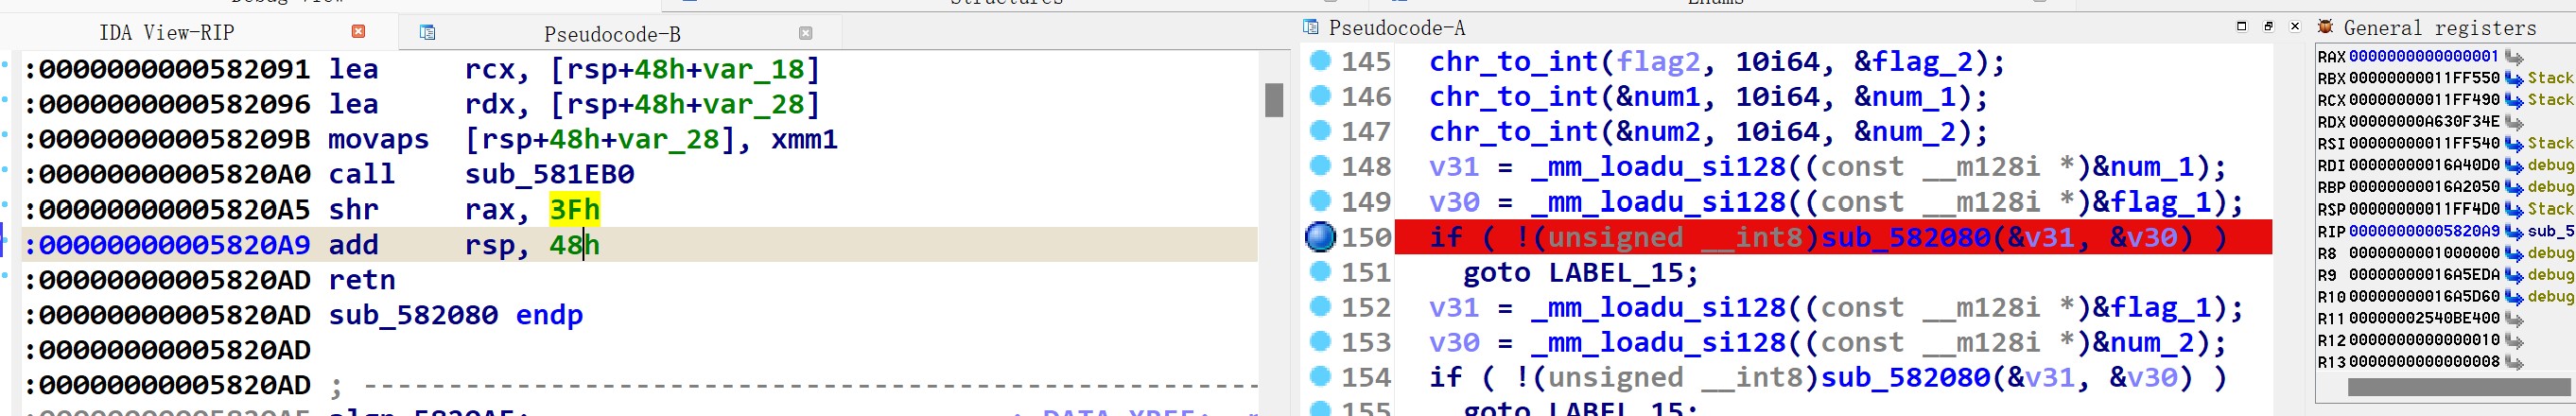The image size is (2576, 416).
Task: Toggle breakpoint dot on line 146
Action: point(1320,96)
